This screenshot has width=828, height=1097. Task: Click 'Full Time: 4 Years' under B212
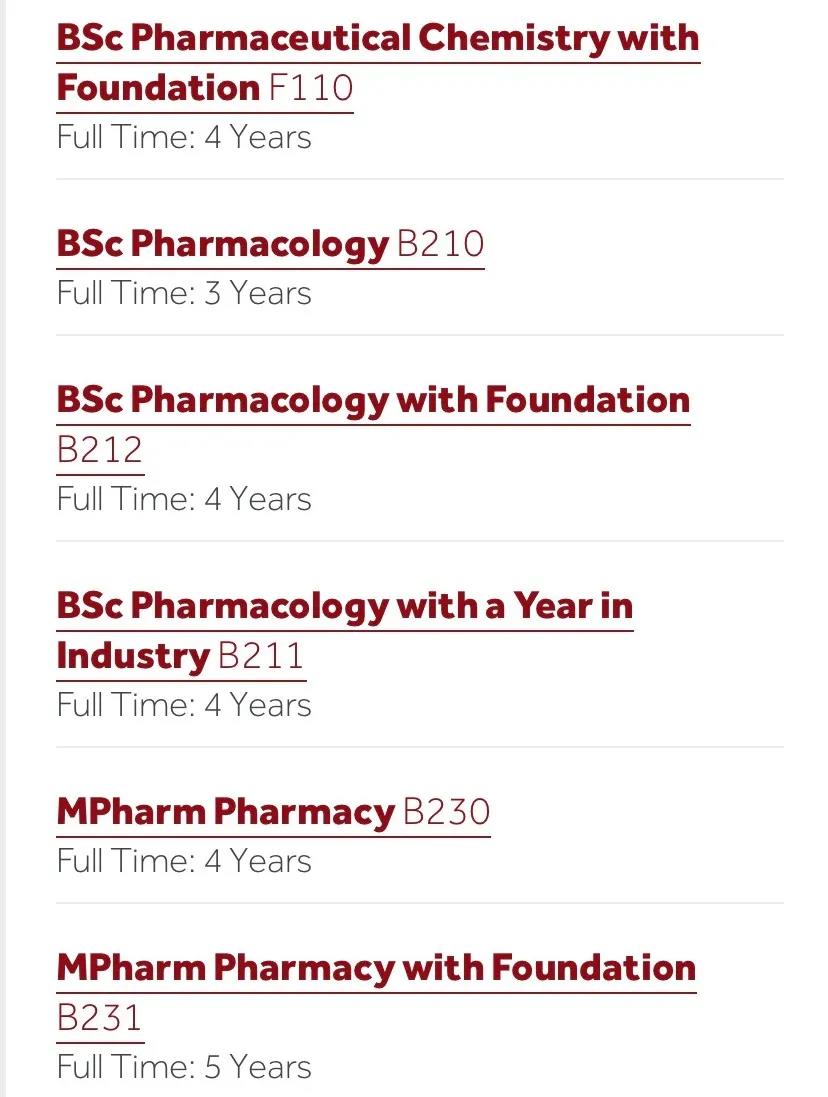(184, 500)
